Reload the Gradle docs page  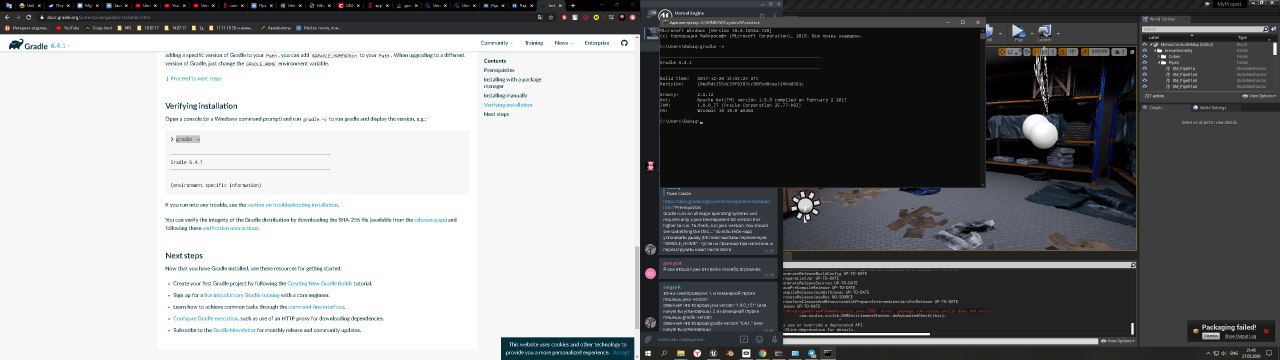[29, 17]
